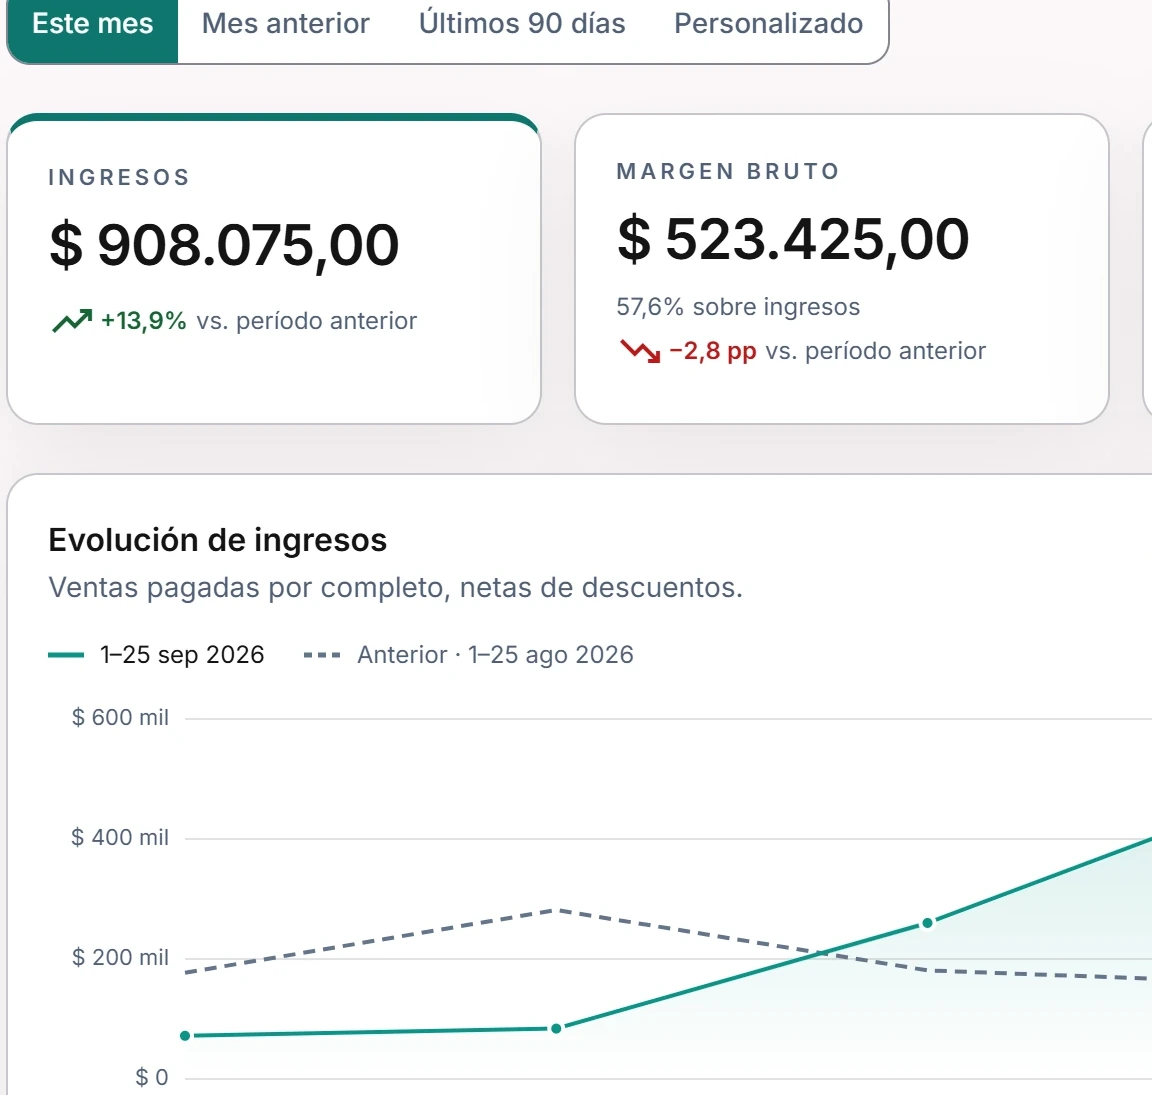1152x1095 pixels.
Task: Open the Ingresos summary card heading
Action: pos(119,177)
